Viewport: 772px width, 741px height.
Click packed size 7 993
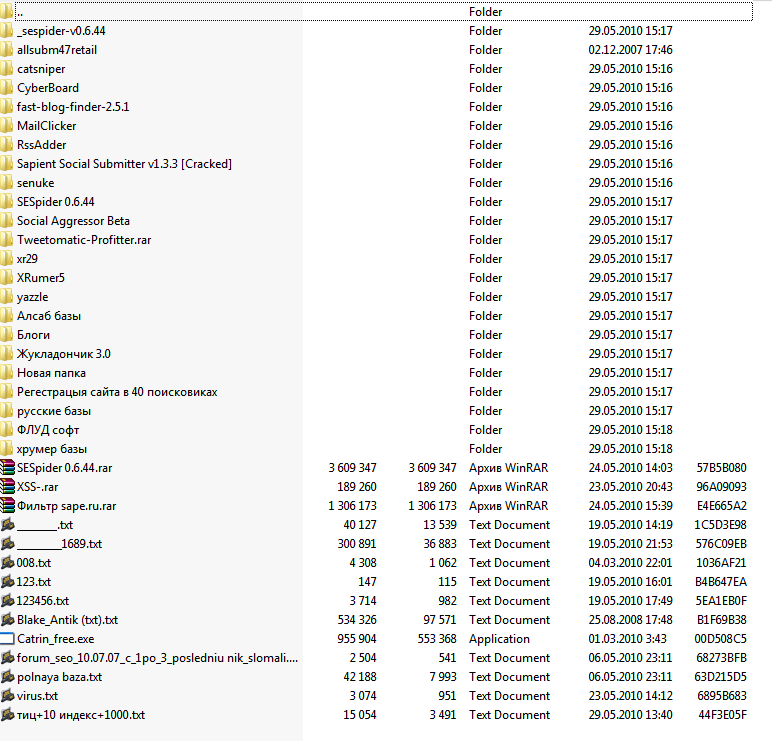443,677
